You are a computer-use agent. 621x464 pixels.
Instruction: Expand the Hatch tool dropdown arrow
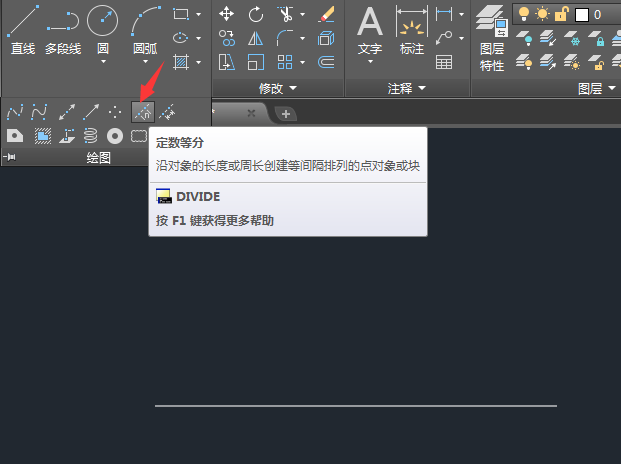pyautogui.click(x=198, y=63)
